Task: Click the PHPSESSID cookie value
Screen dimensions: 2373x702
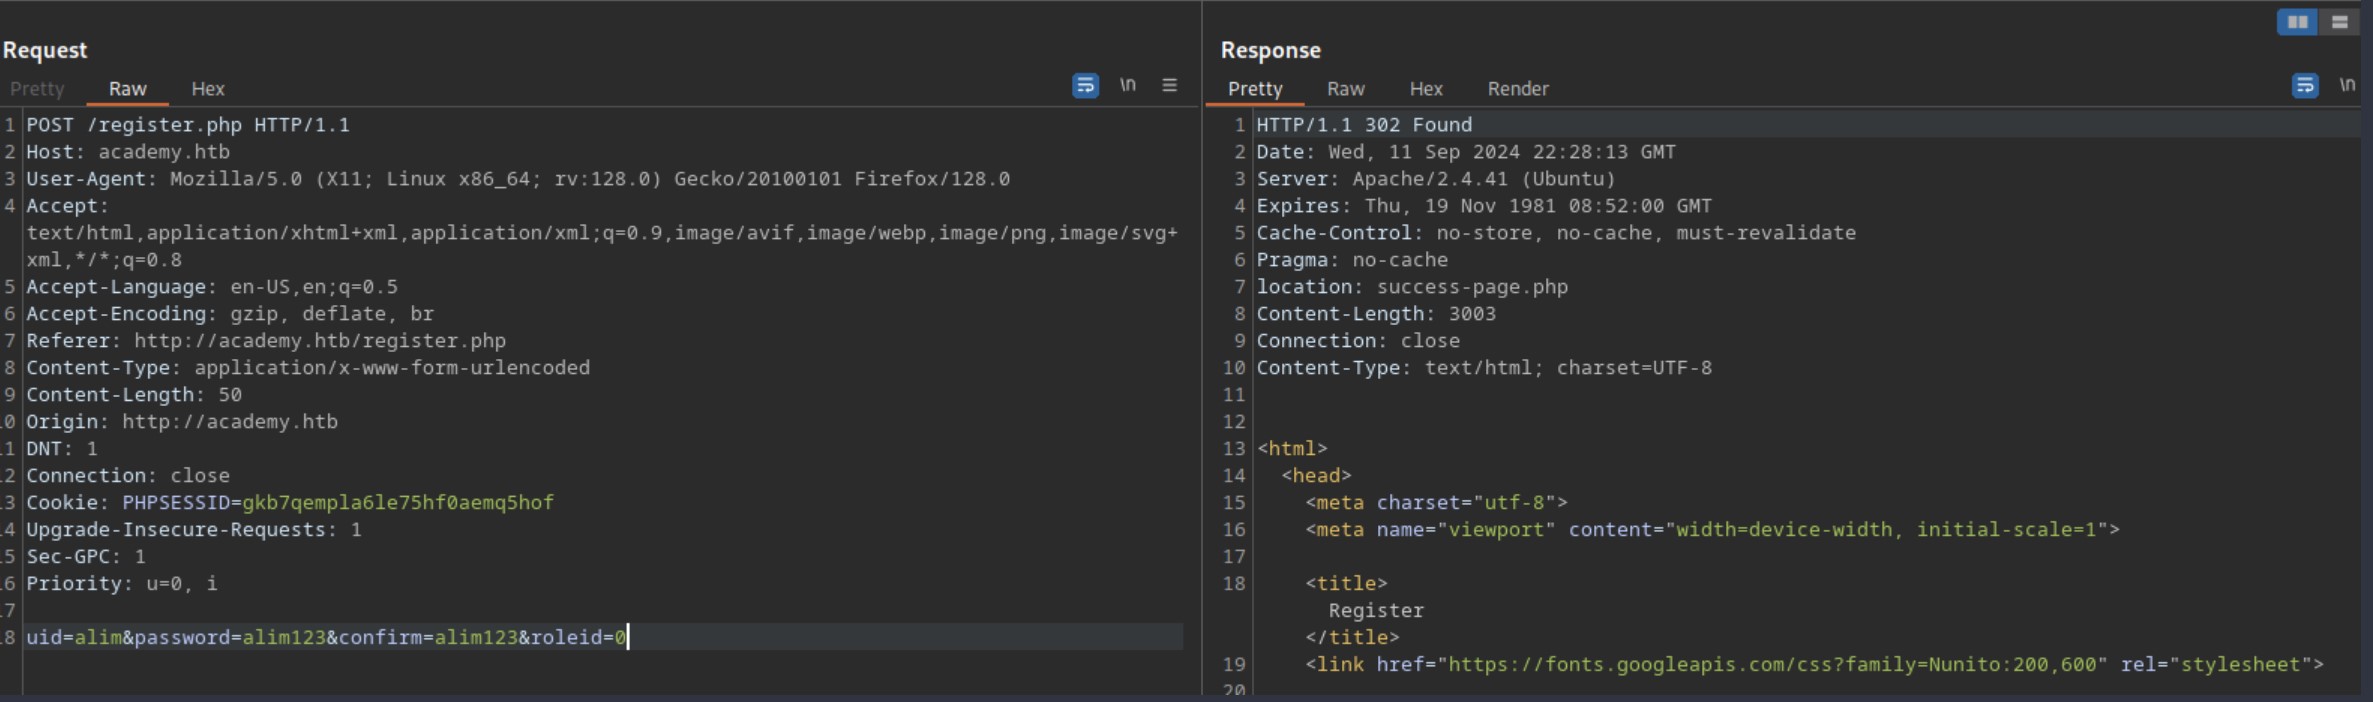Action: click(398, 503)
